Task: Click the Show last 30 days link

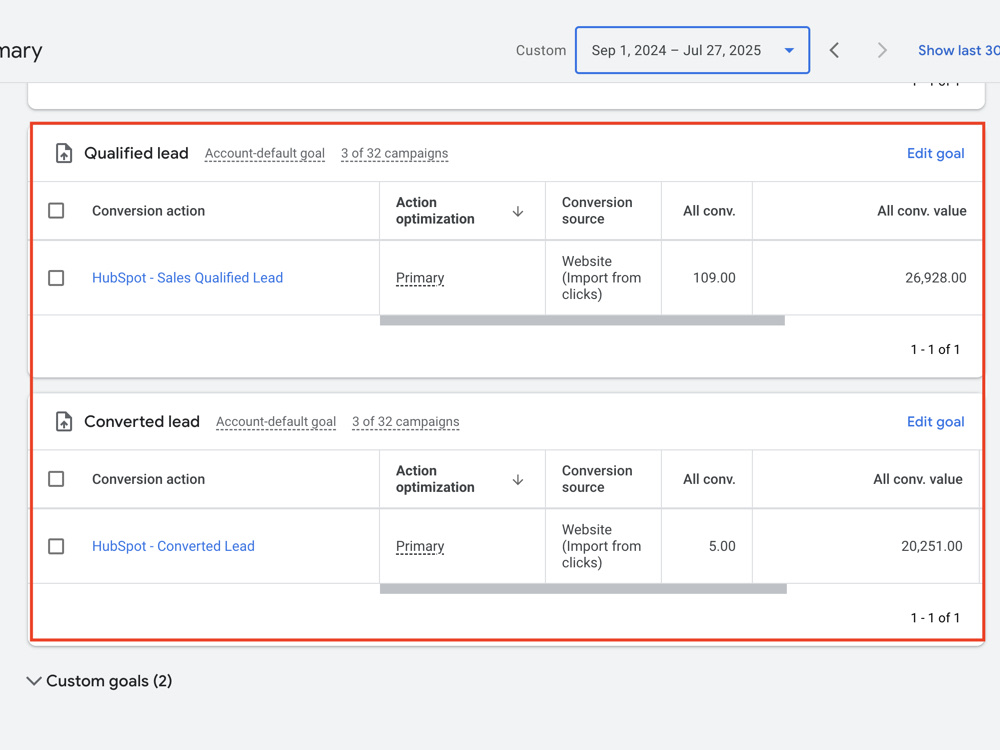Action: (959, 50)
